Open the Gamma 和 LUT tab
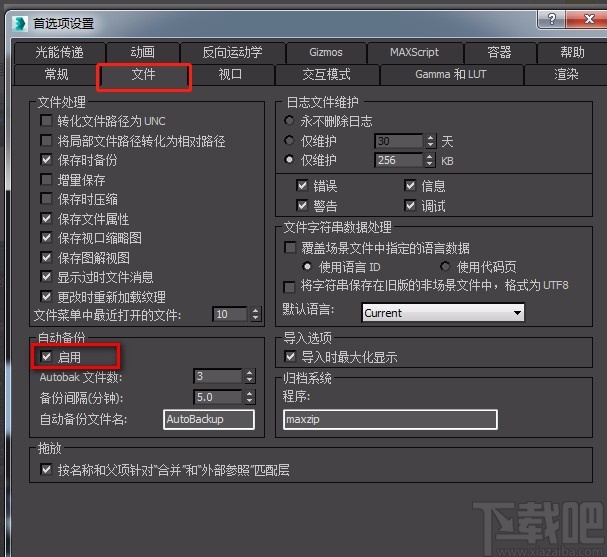This screenshot has height=557, width=607. point(451,74)
